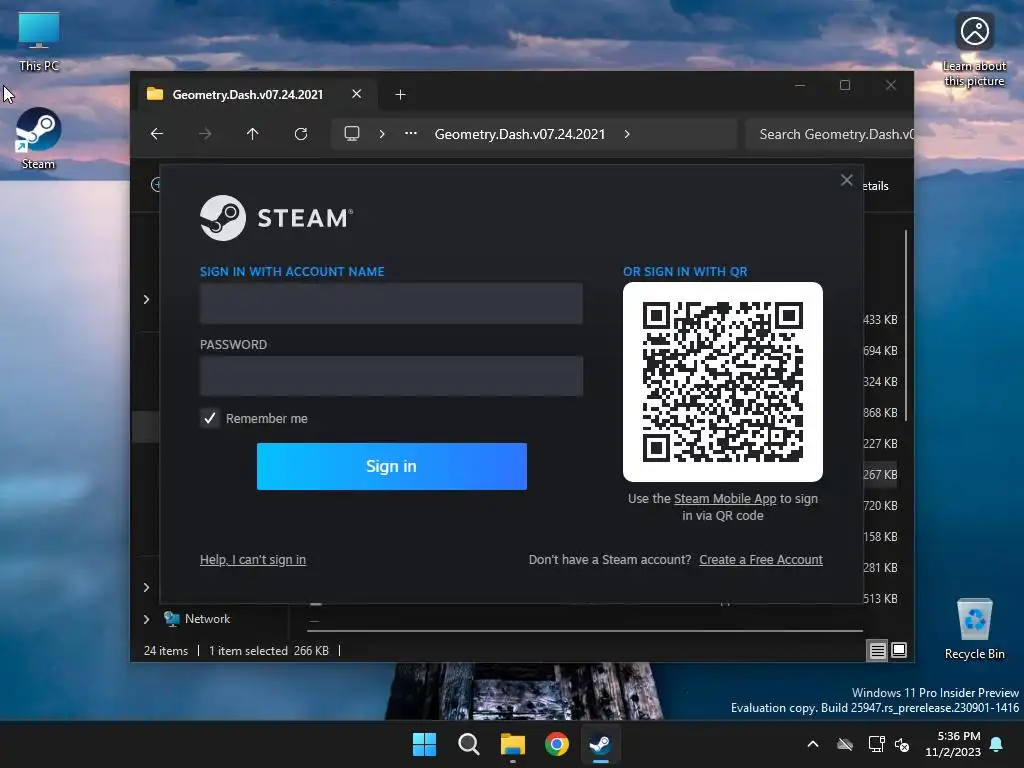Expand the navigation chevron above Network
Viewport: 1024px width, 768px height.
pyautogui.click(x=146, y=587)
